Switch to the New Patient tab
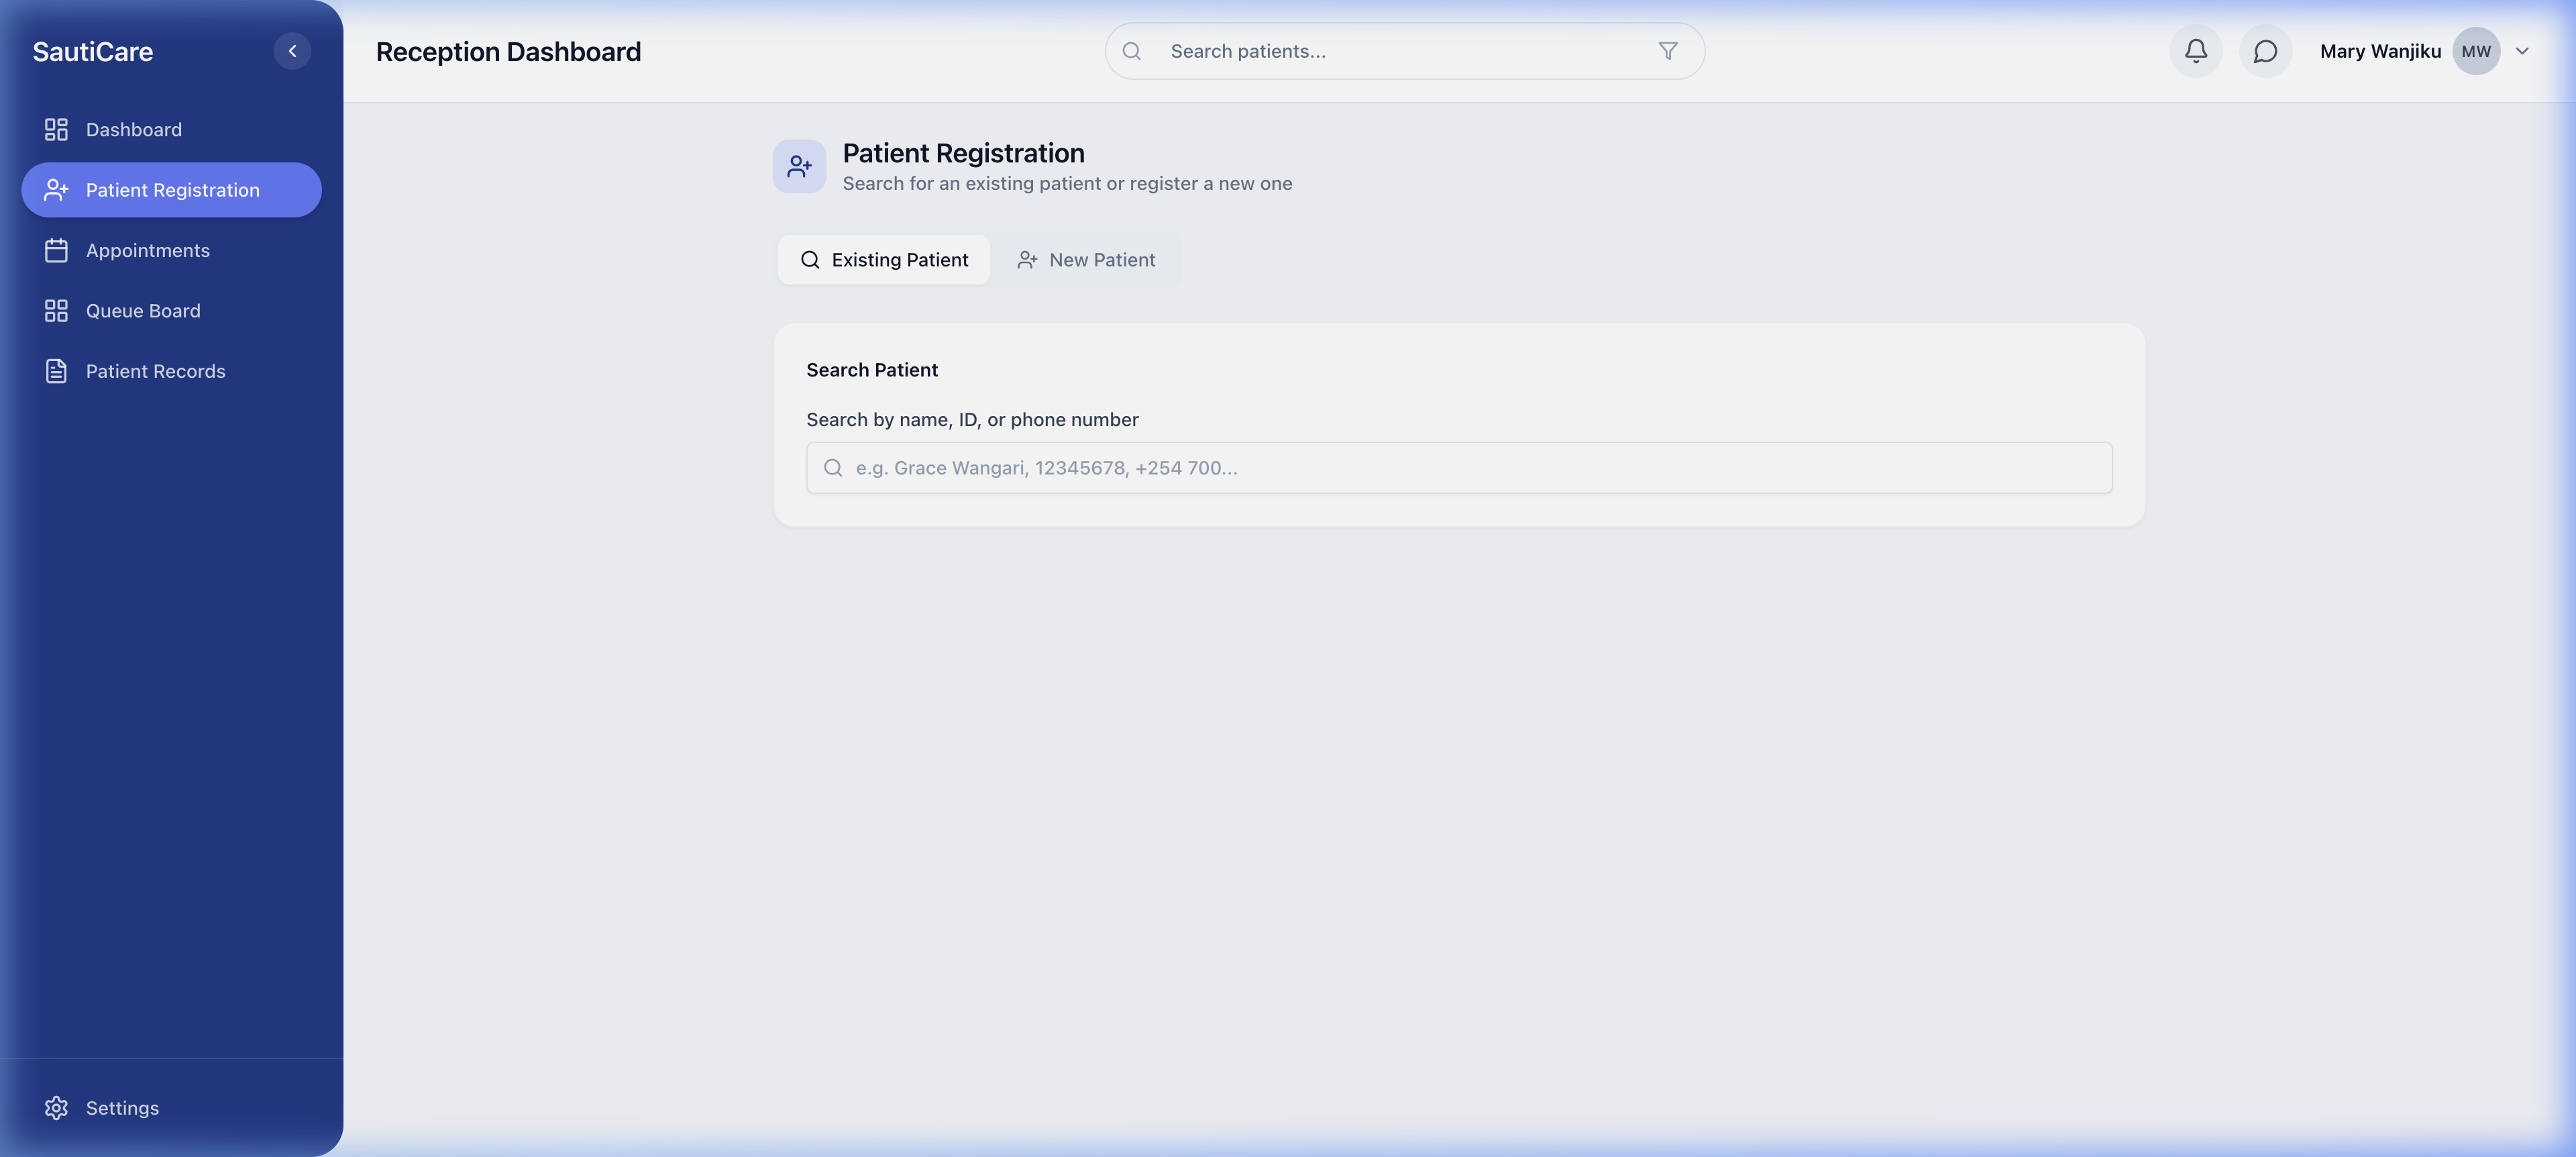Screen dimensions: 2576x1157 1086,260
